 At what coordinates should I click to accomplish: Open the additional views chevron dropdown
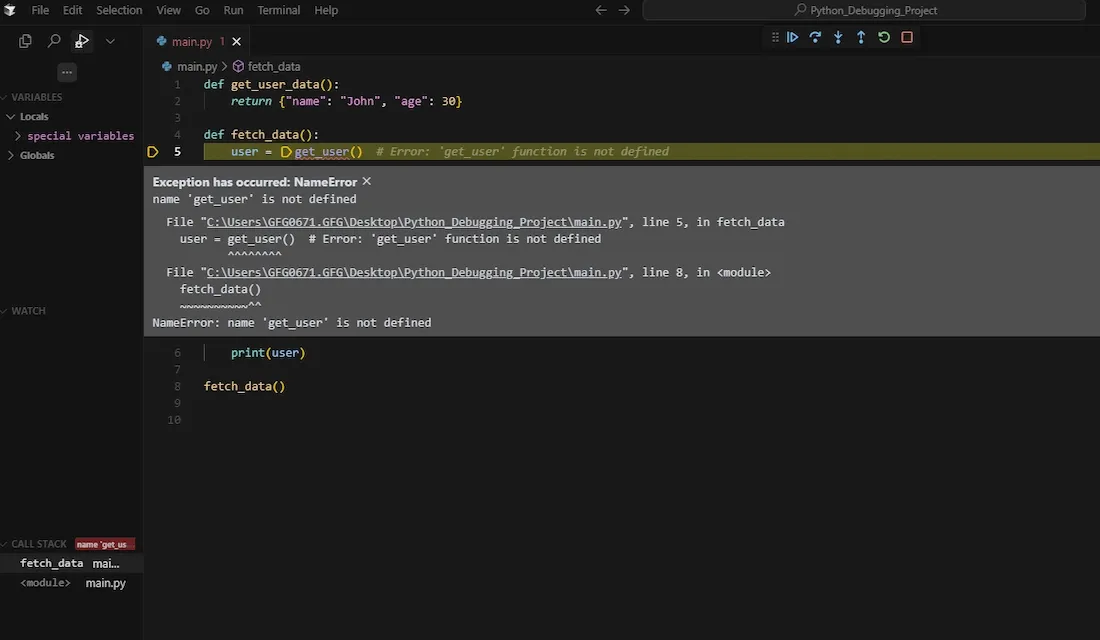(x=110, y=41)
